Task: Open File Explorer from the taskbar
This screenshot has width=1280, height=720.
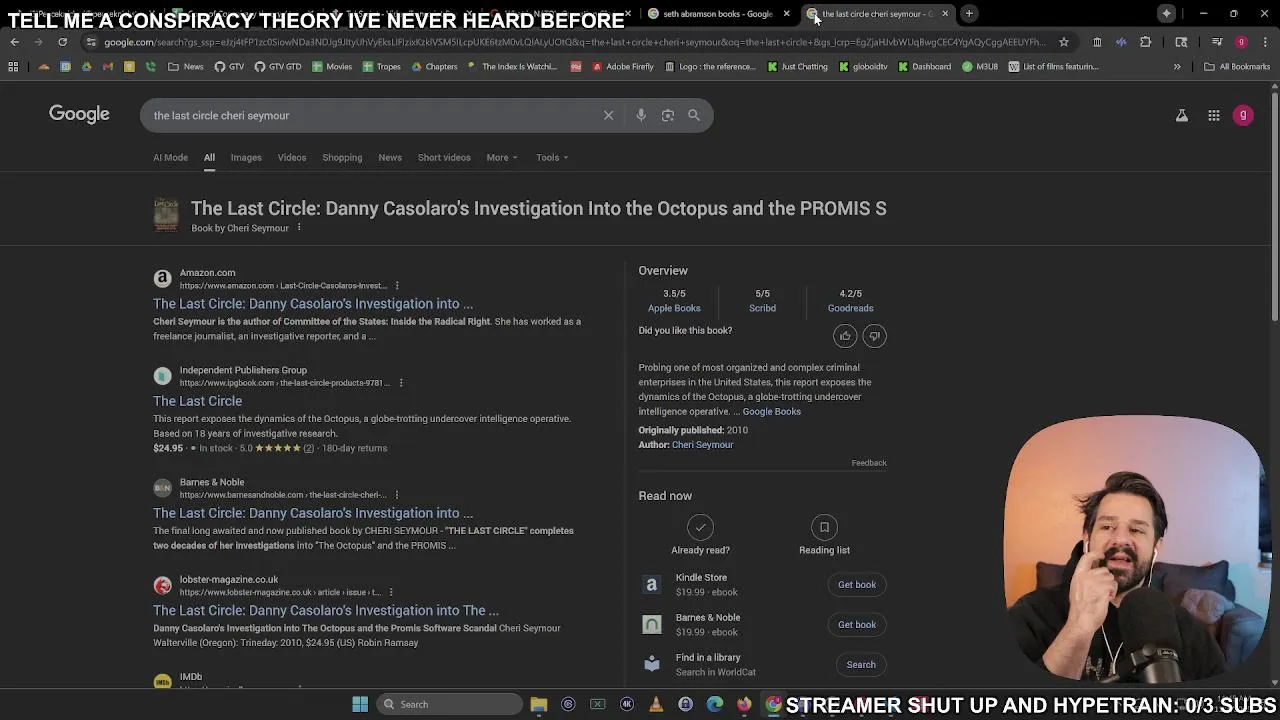Action: coord(539,704)
